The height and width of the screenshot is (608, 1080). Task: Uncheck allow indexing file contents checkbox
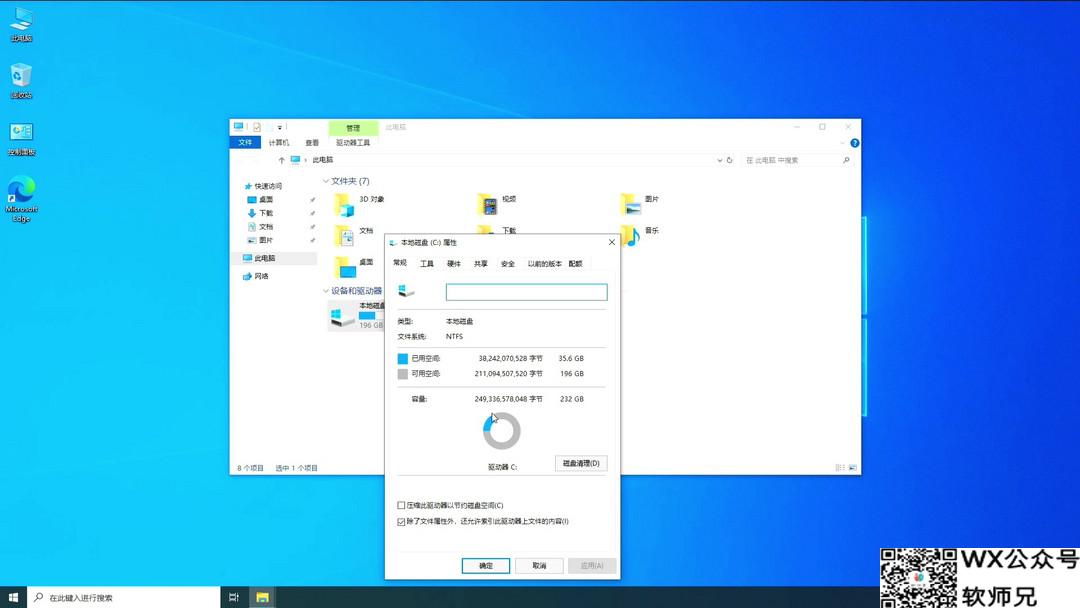401,522
